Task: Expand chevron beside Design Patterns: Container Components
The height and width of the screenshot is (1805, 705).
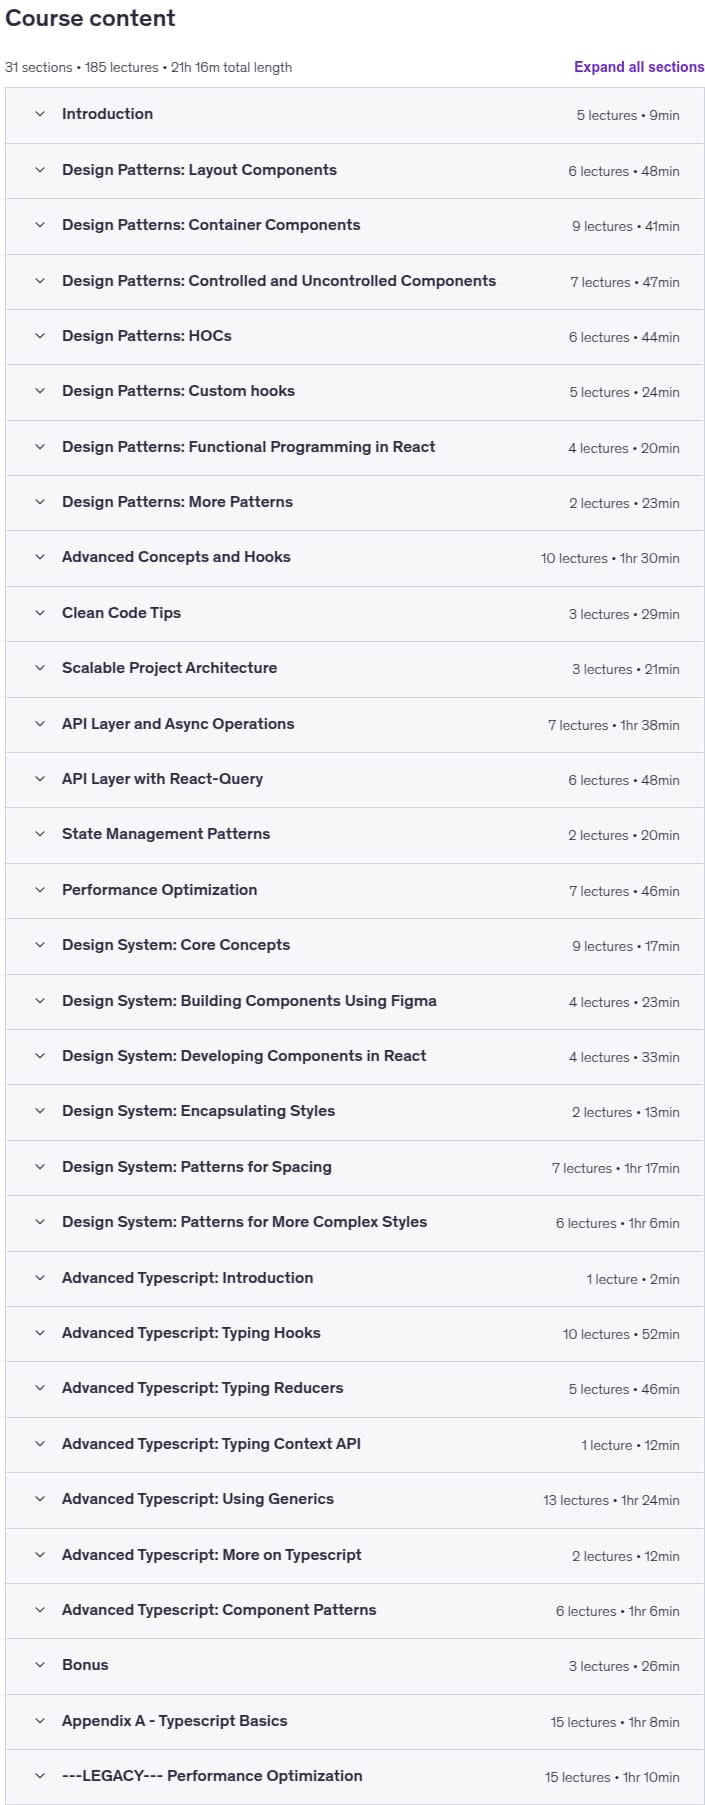Action: pos(40,225)
